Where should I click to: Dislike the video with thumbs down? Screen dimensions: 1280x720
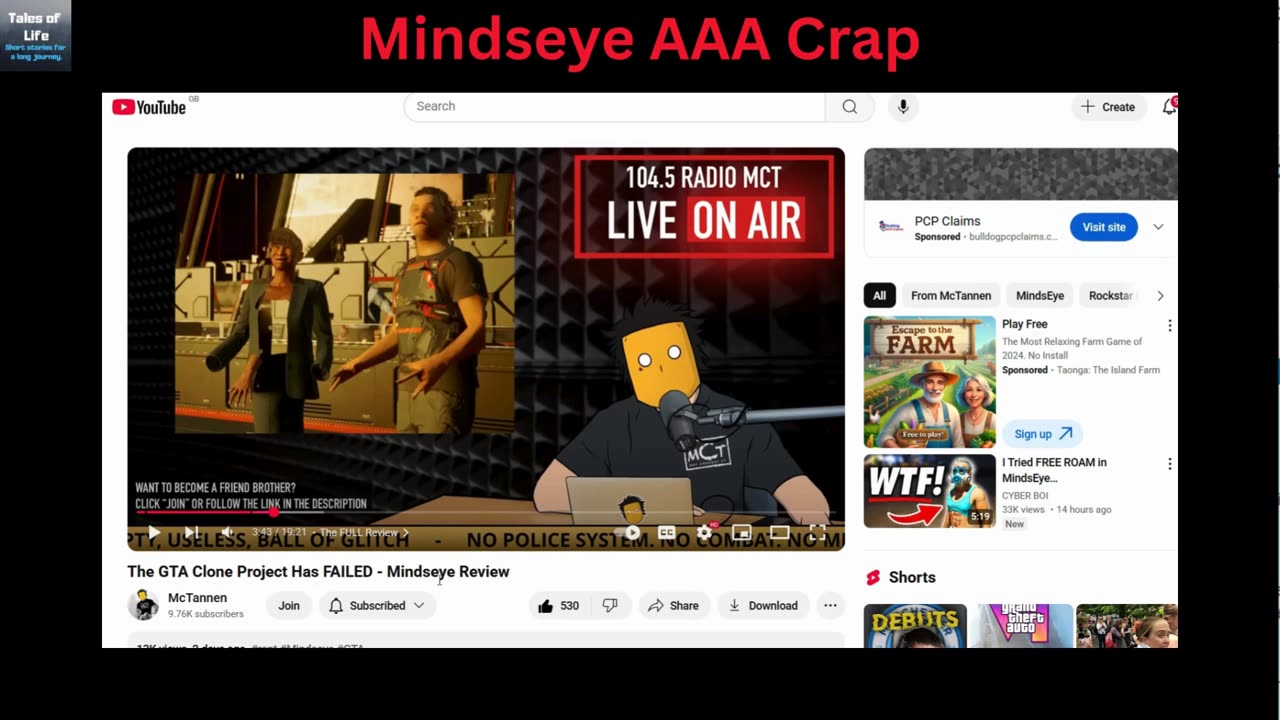[x=610, y=606]
